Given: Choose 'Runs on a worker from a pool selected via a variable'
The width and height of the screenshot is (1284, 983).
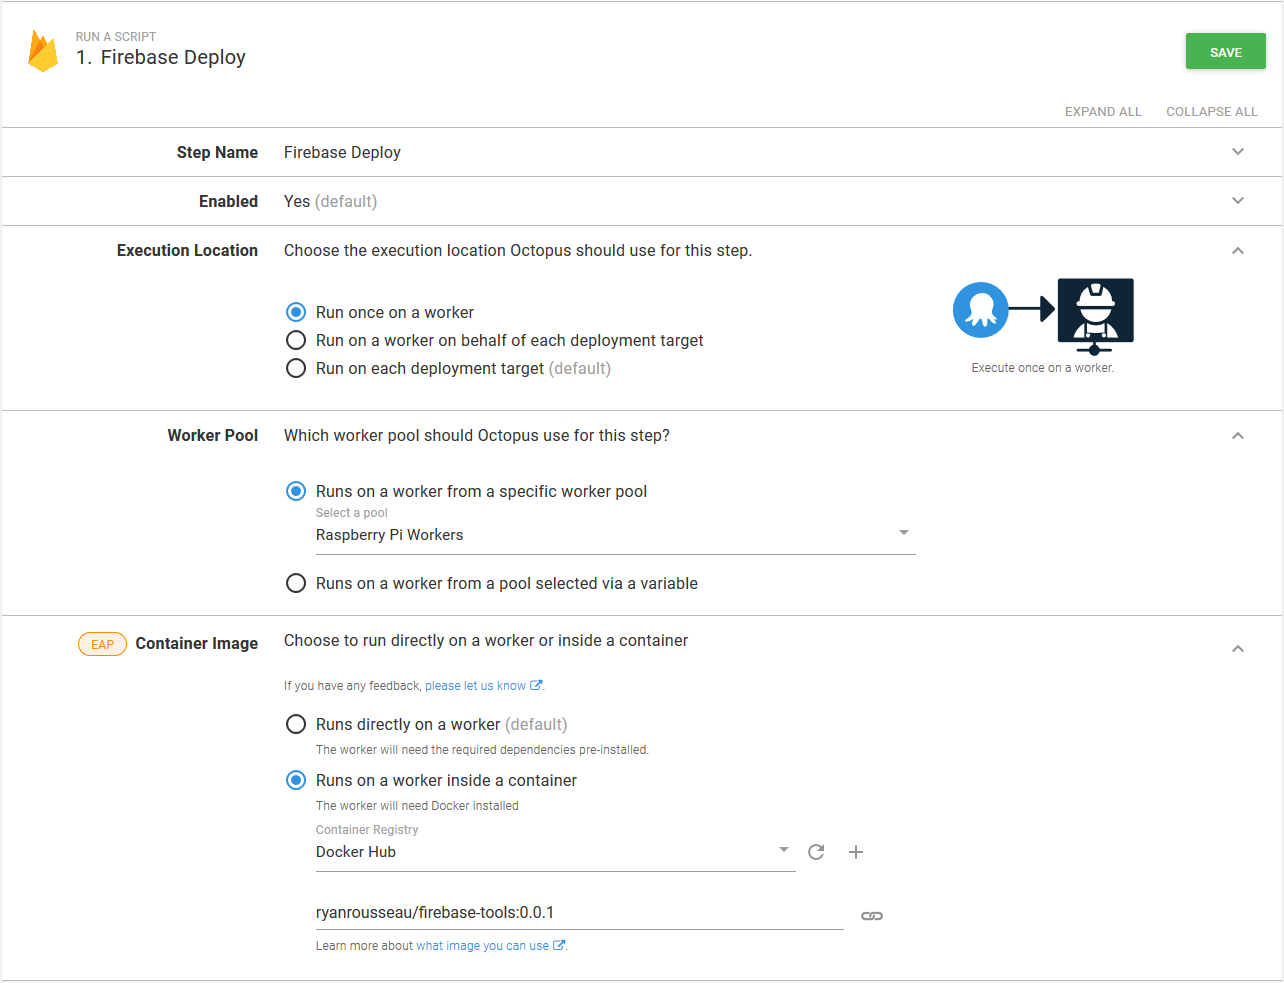Looking at the screenshot, I should pos(296,583).
